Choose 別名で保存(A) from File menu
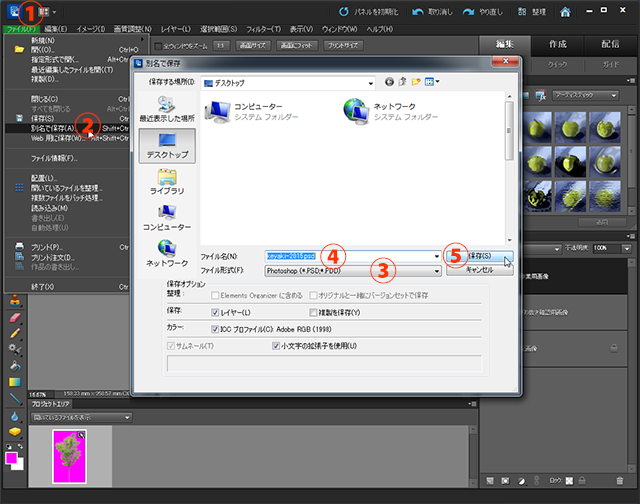The image size is (640, 504). (67, 128)
